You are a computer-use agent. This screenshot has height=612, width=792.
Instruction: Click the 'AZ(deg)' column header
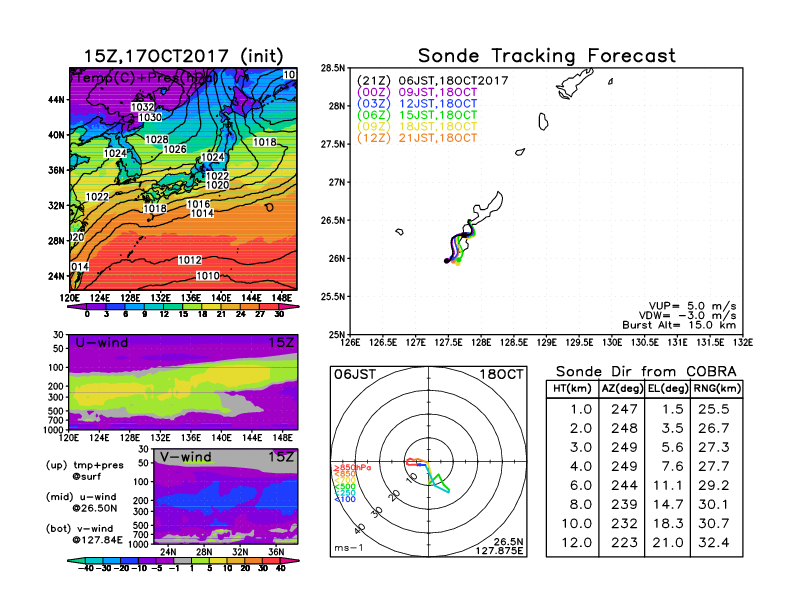click(x=622, y=389)
